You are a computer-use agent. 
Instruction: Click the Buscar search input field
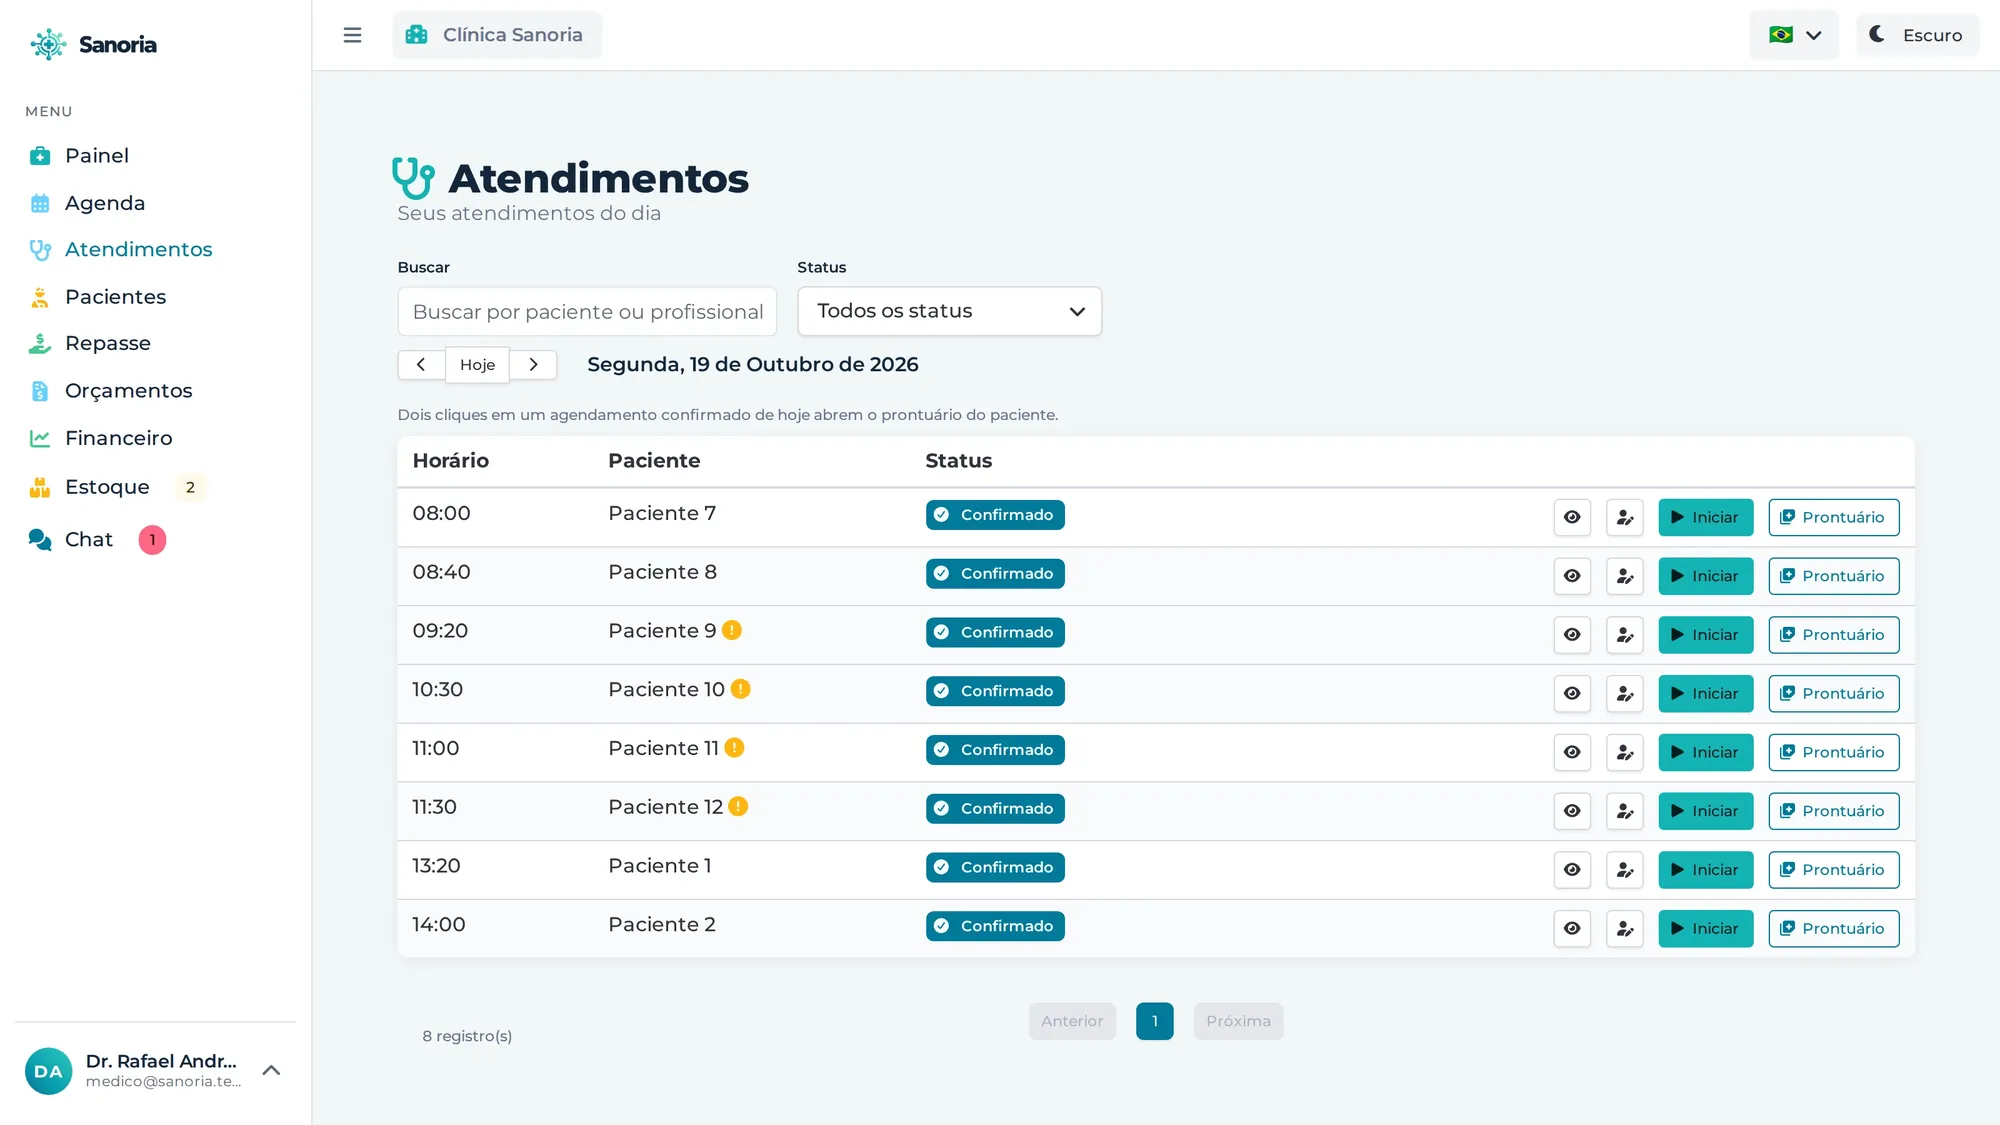click(587, 312)
